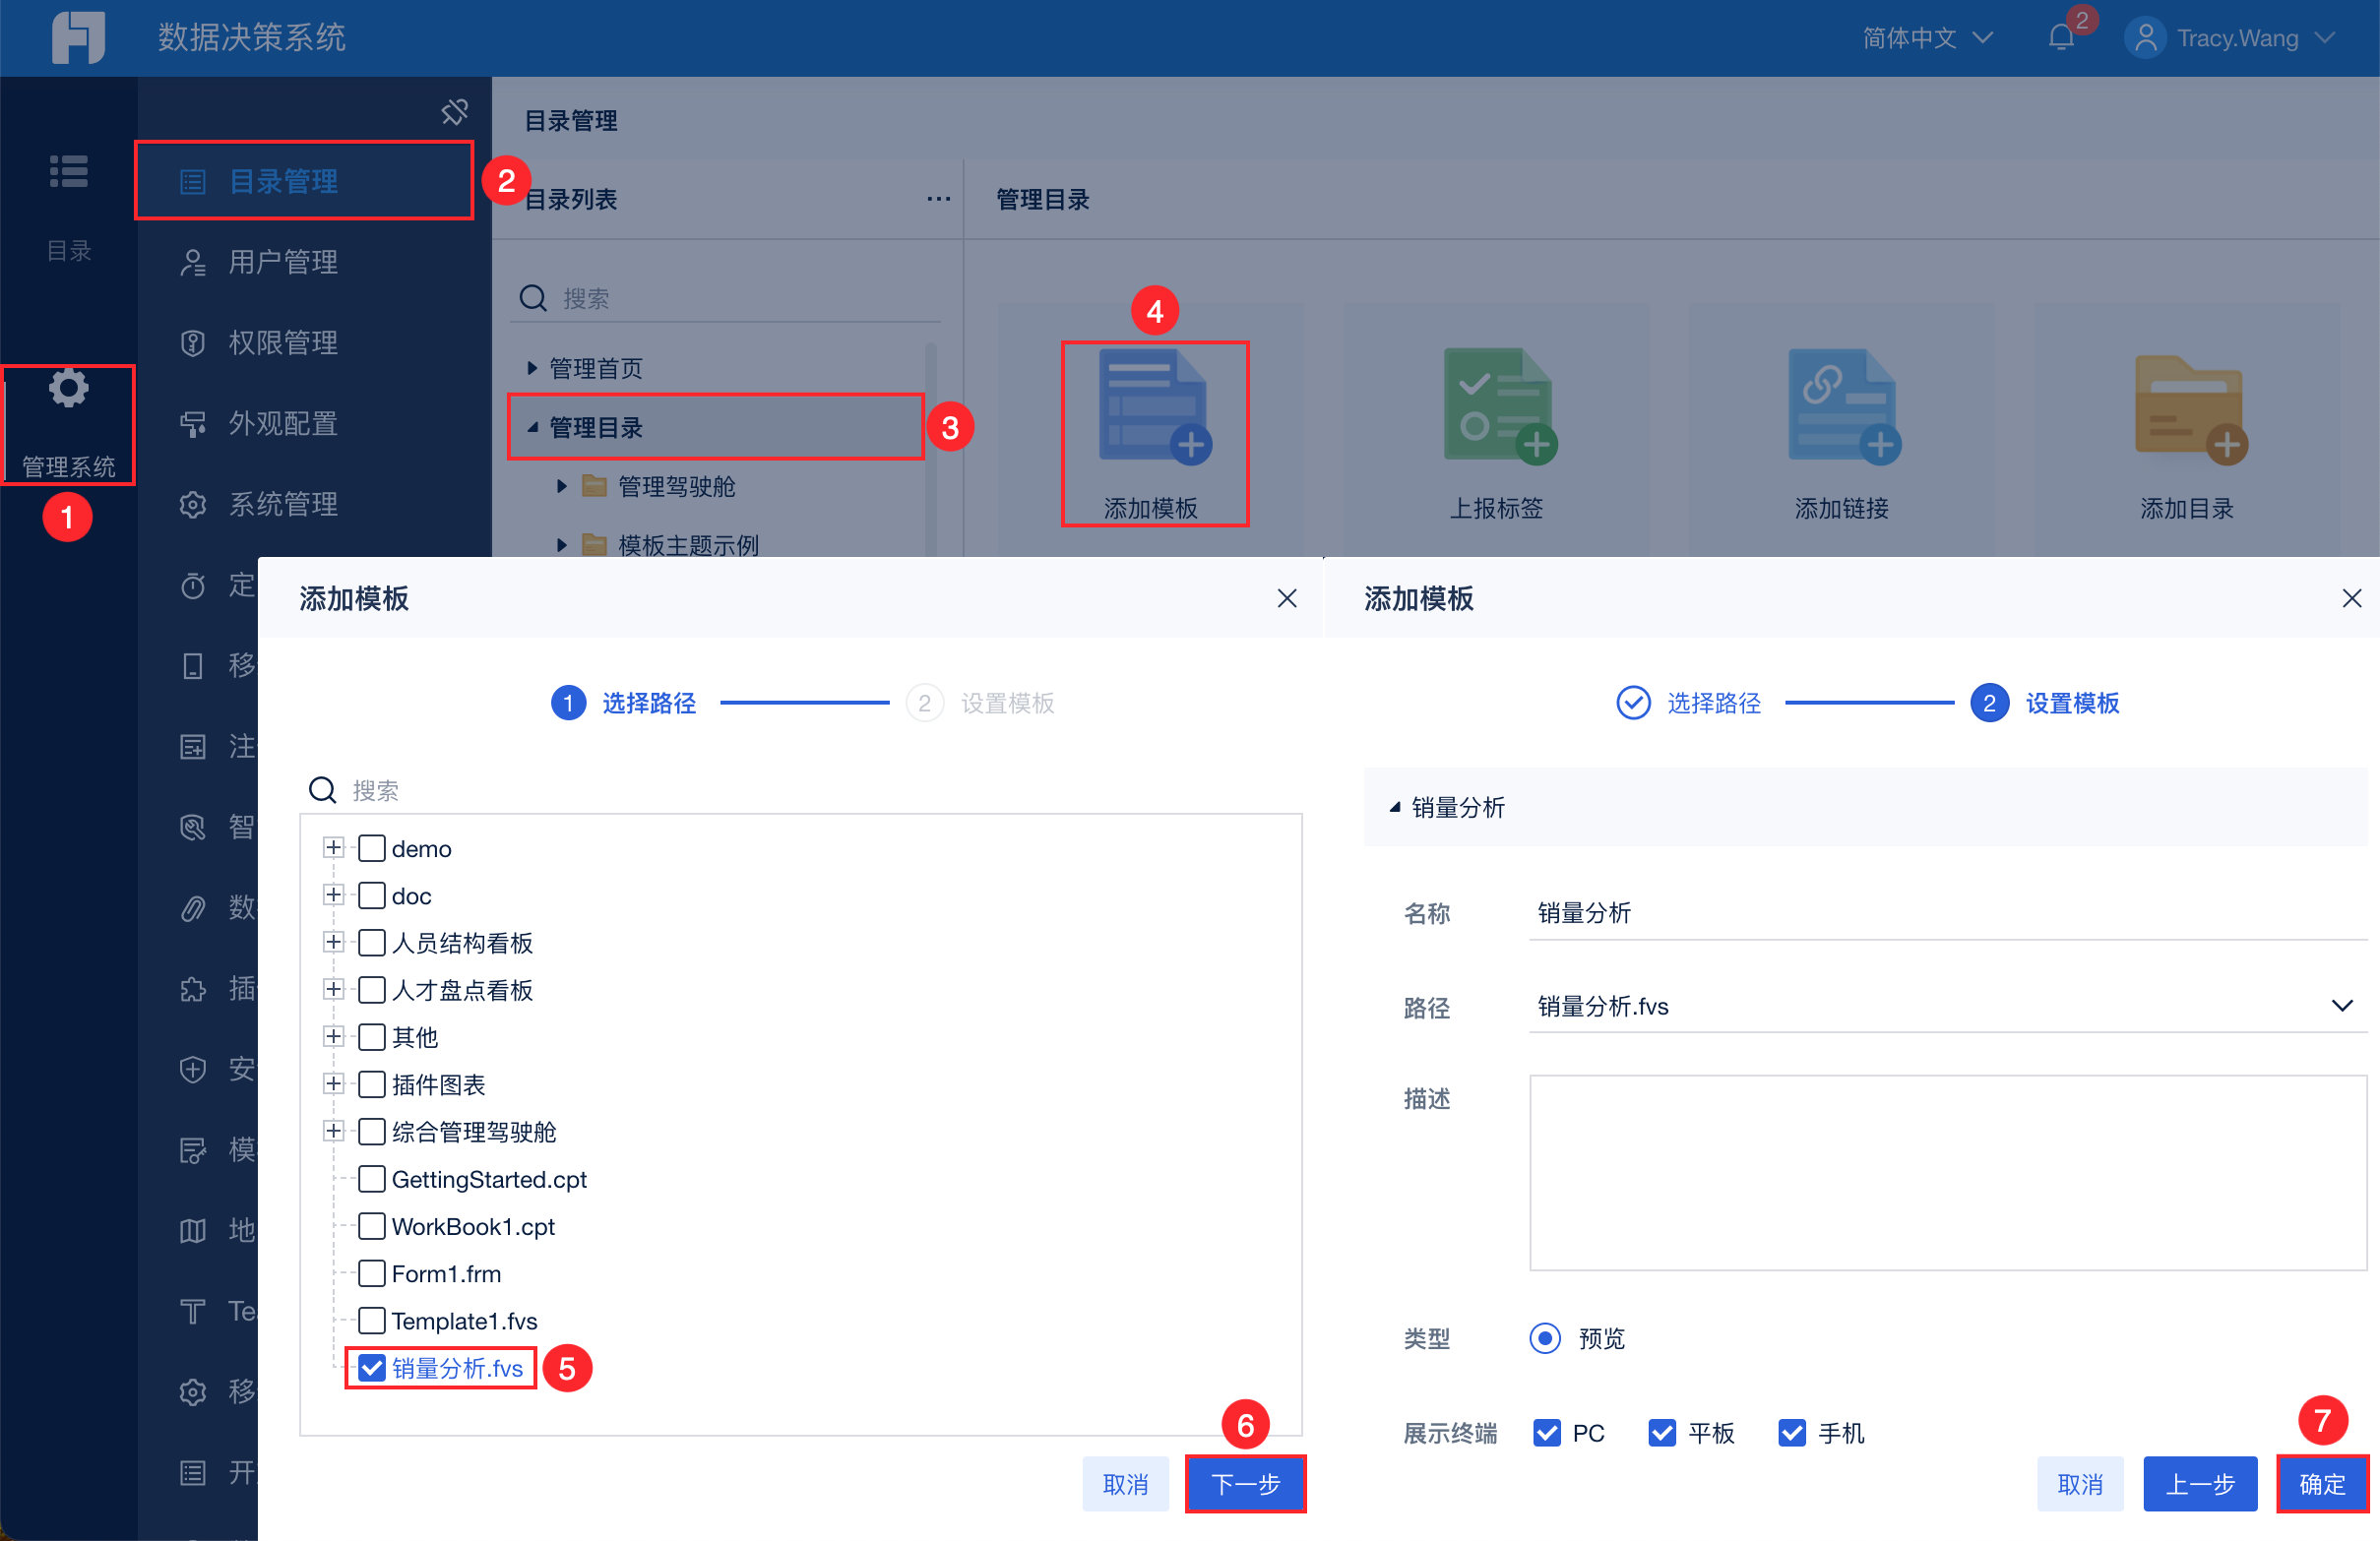Click the 下一步 button
The height and width of the screenshot is (1541, 2380).
pyautogui.click(x=1245, y=1484)
